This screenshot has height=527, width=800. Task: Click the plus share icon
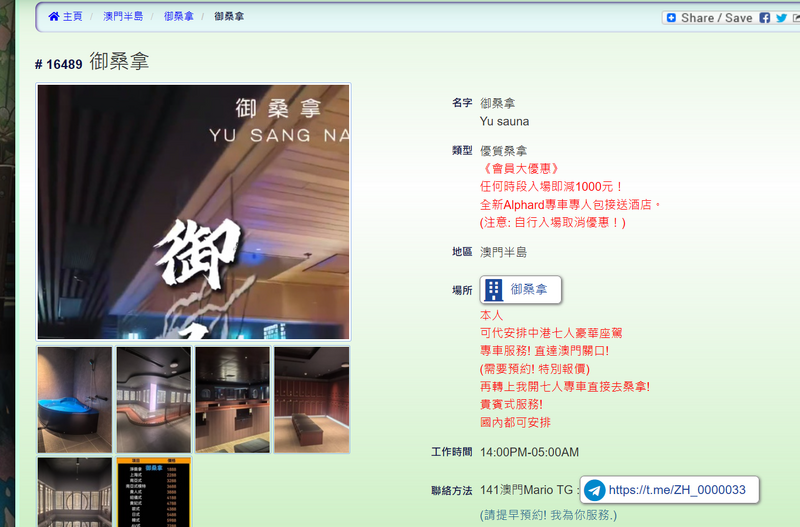click(671, 18)
